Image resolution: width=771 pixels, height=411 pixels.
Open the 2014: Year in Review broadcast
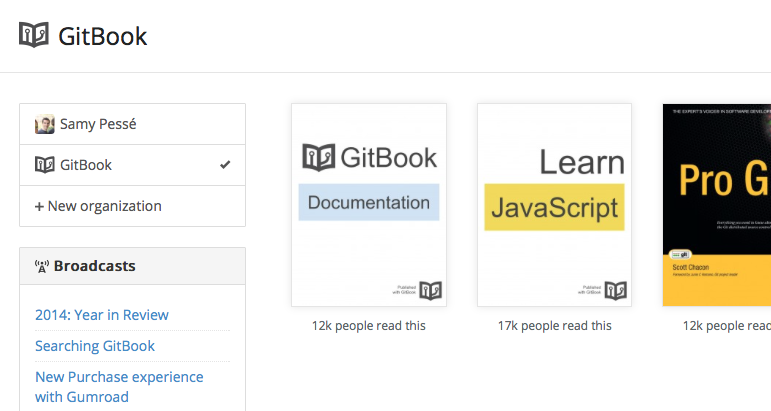pyautogui.click(x=102, y=315)
